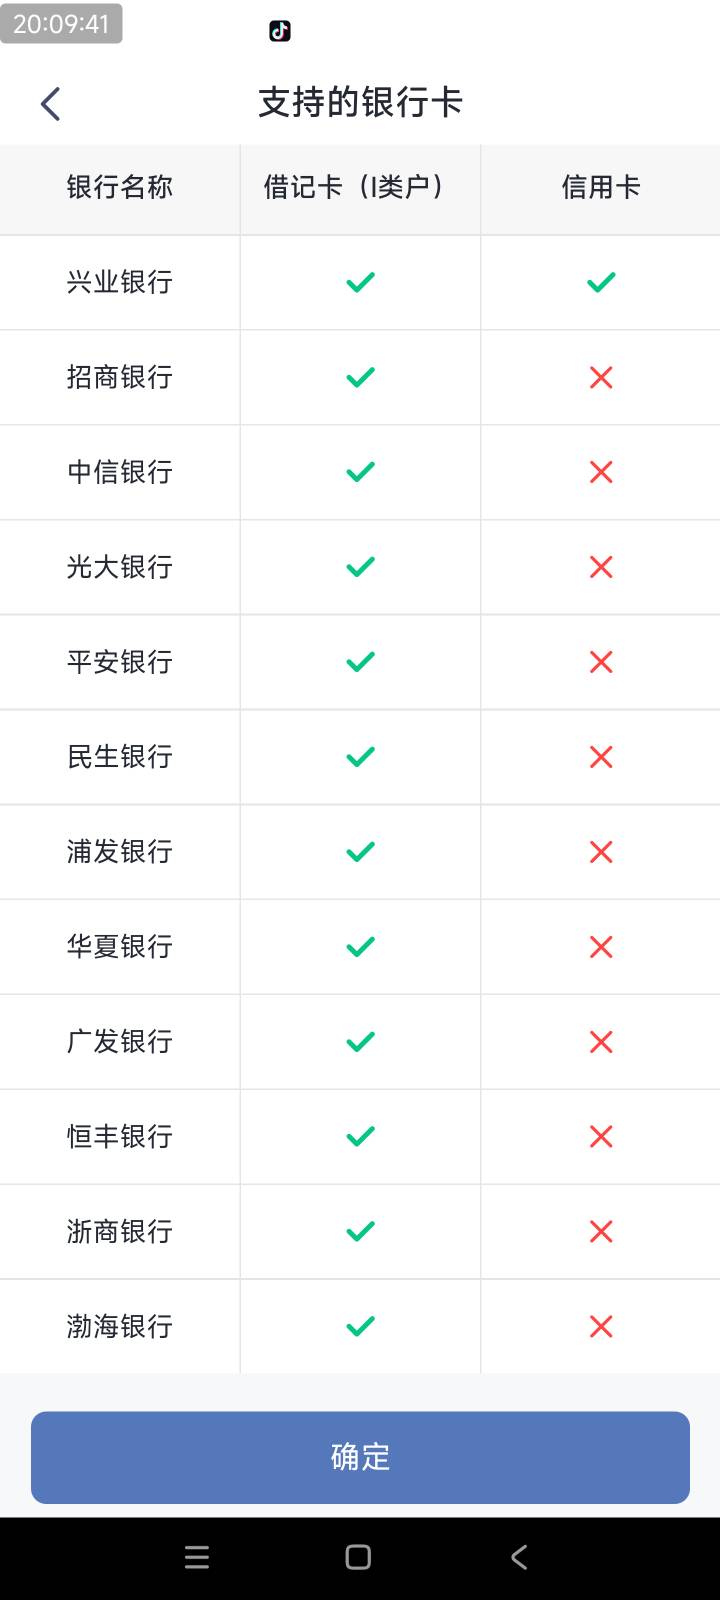Tap the debit card checkmark for 中信银行
This screenshot has height=1600, width=720.
(x=360, y=472)
